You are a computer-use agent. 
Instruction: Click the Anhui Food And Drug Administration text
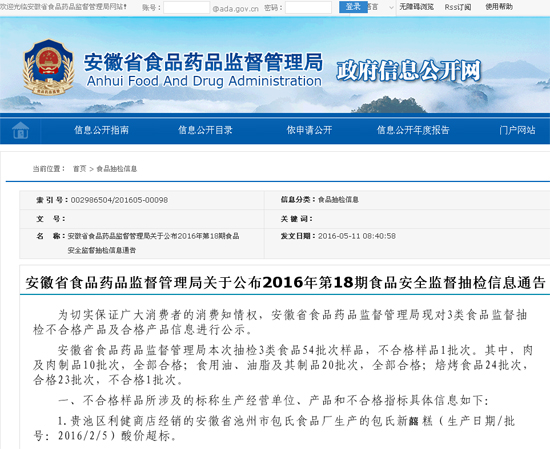pyautogui.click(x=204, y=81)
